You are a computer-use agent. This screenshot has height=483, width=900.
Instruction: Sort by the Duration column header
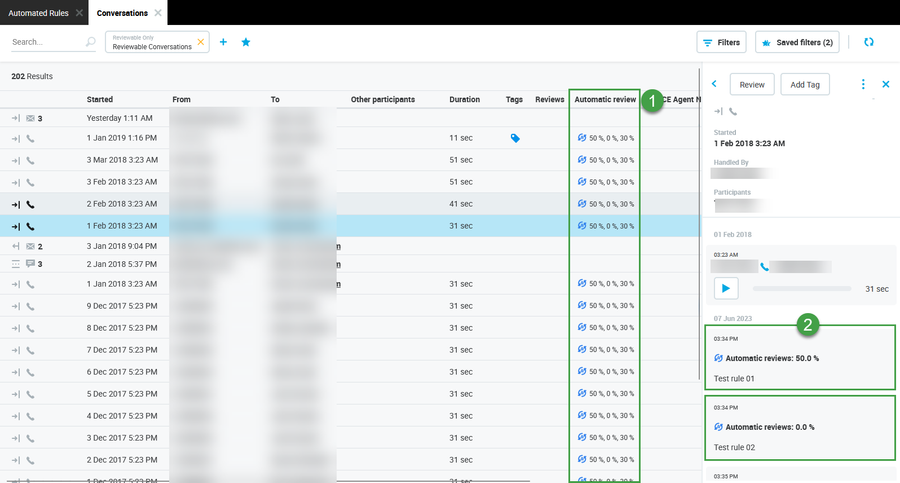(464, 99)
